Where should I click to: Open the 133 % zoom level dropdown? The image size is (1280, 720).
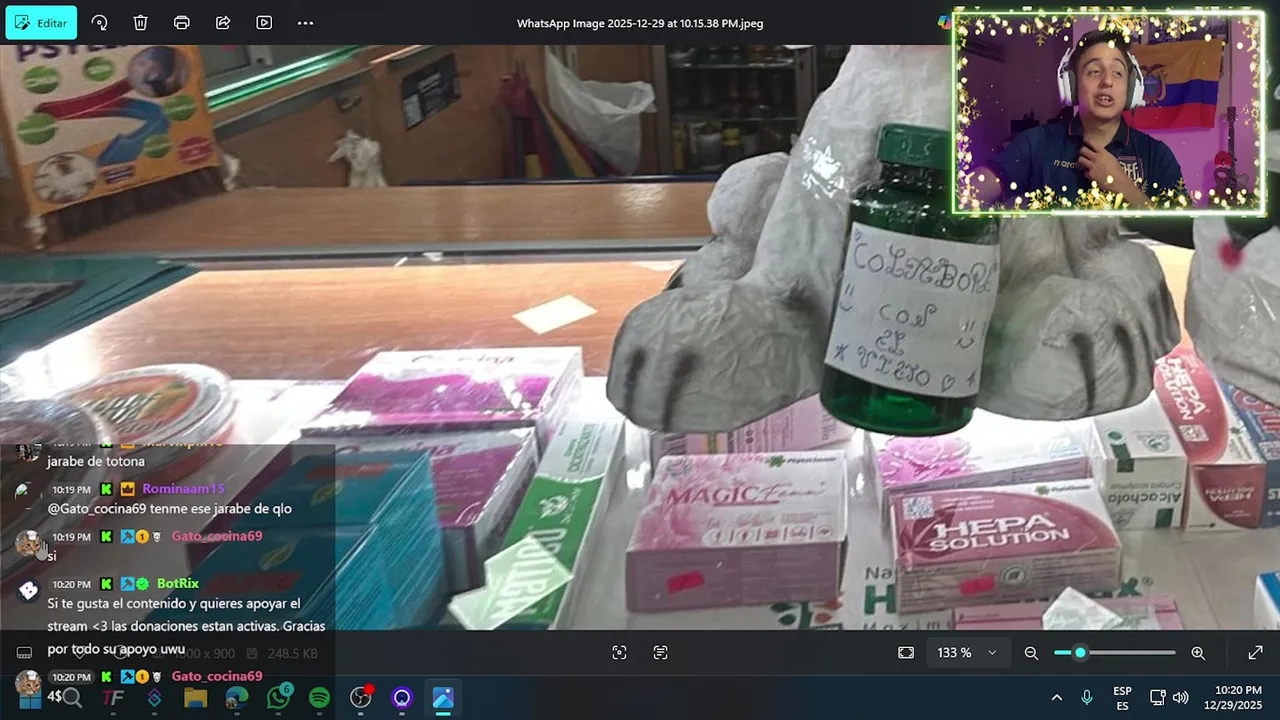click(967, 652)
